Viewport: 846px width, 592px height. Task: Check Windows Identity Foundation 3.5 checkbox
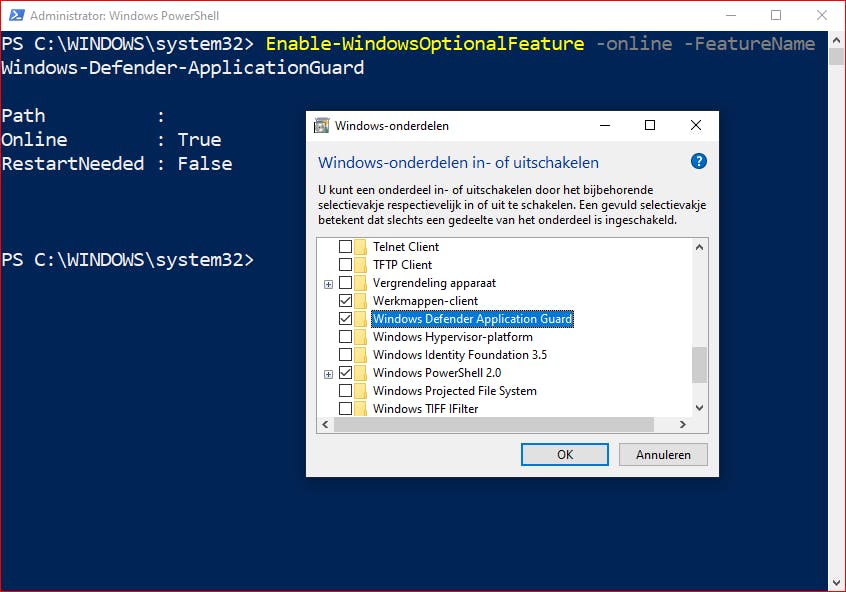[x=345, y=355]
